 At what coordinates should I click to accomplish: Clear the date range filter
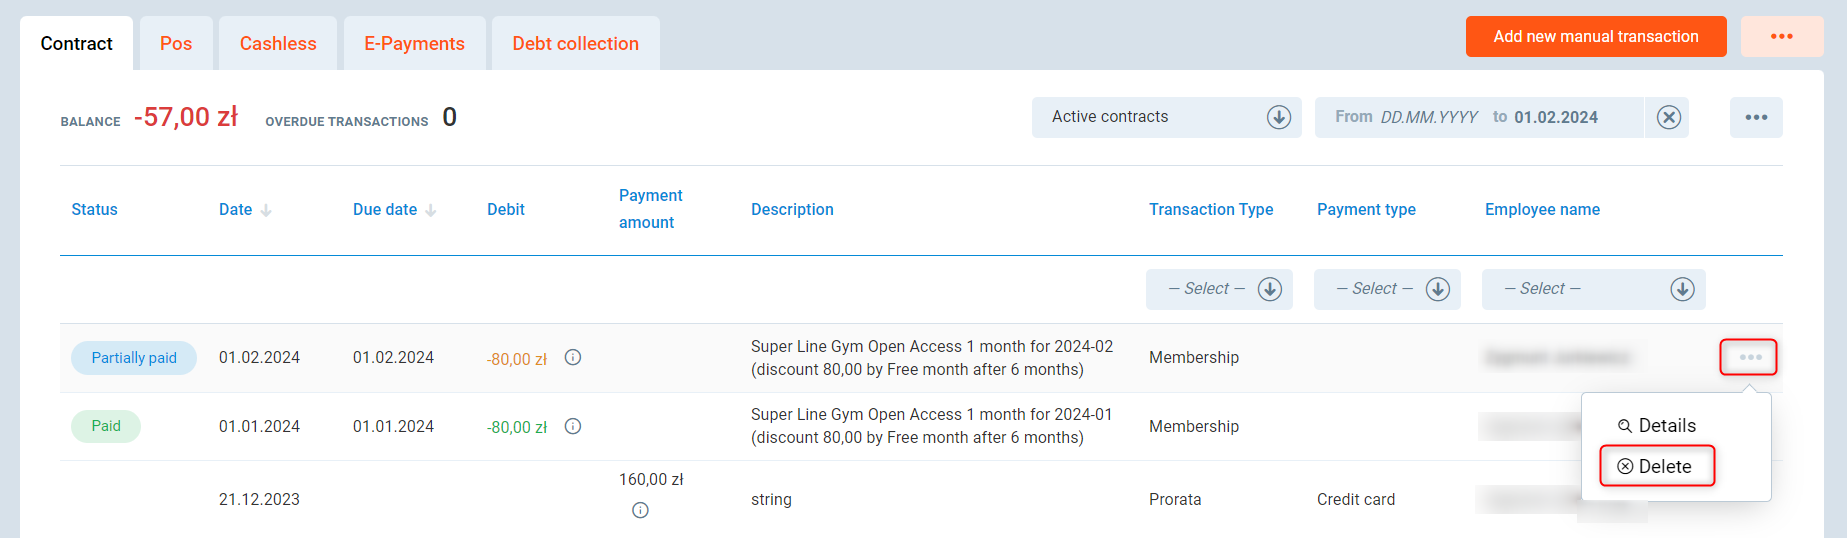click(1668, 117)
